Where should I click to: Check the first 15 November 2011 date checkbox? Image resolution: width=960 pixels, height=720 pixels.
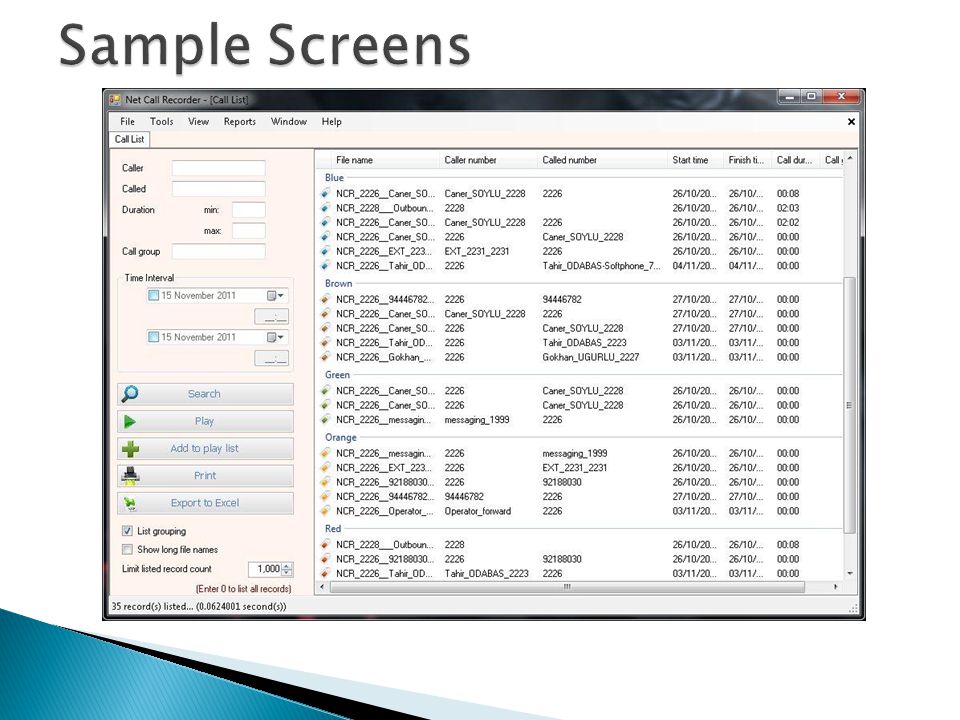point(154,295)
